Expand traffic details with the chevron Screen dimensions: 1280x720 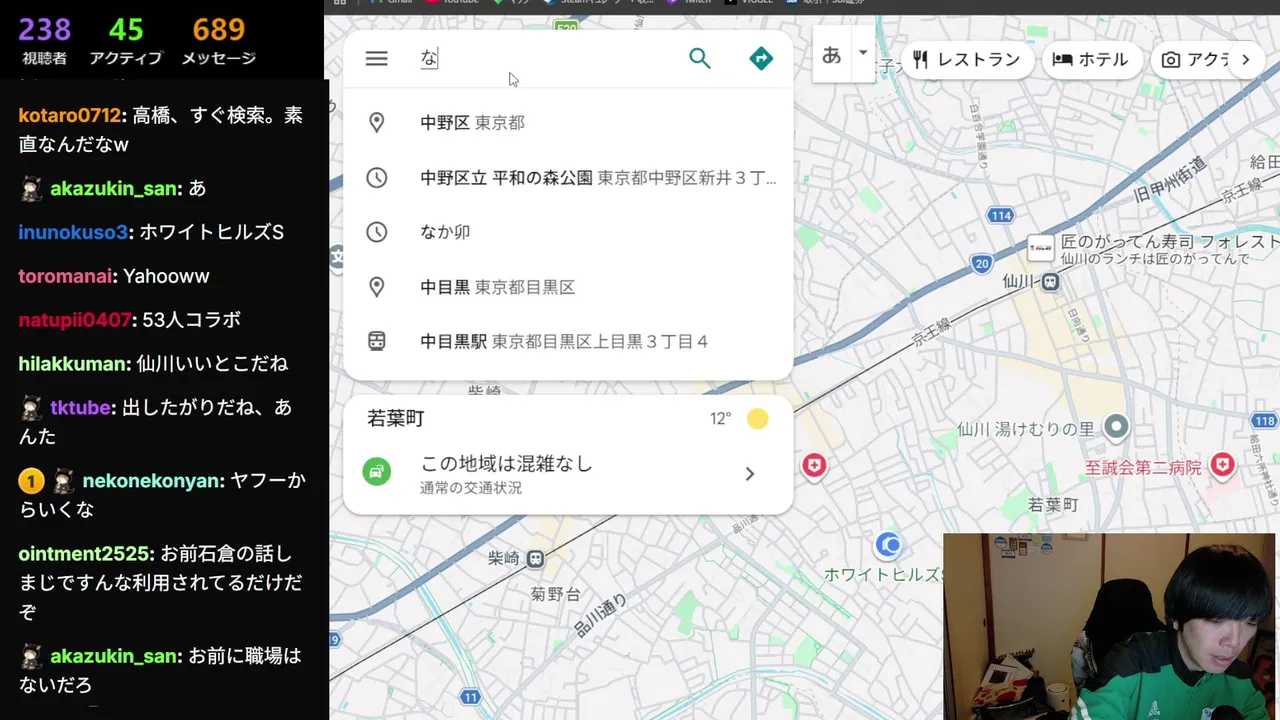click(750, 474)
